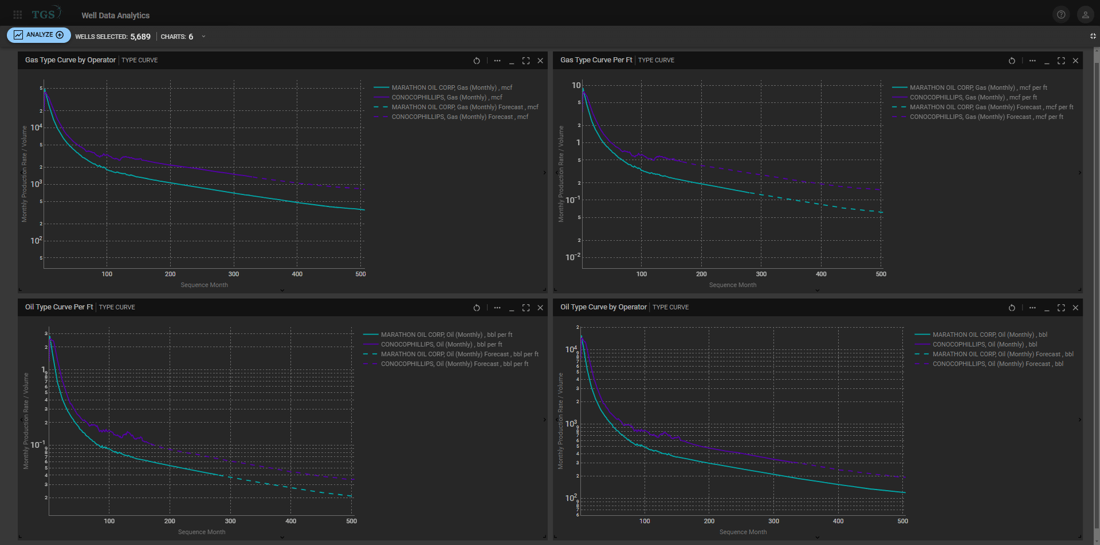Image resolution: width=1100 pixels, height=545 pixels.
Task: Open the help icon
Action: 1061,15
